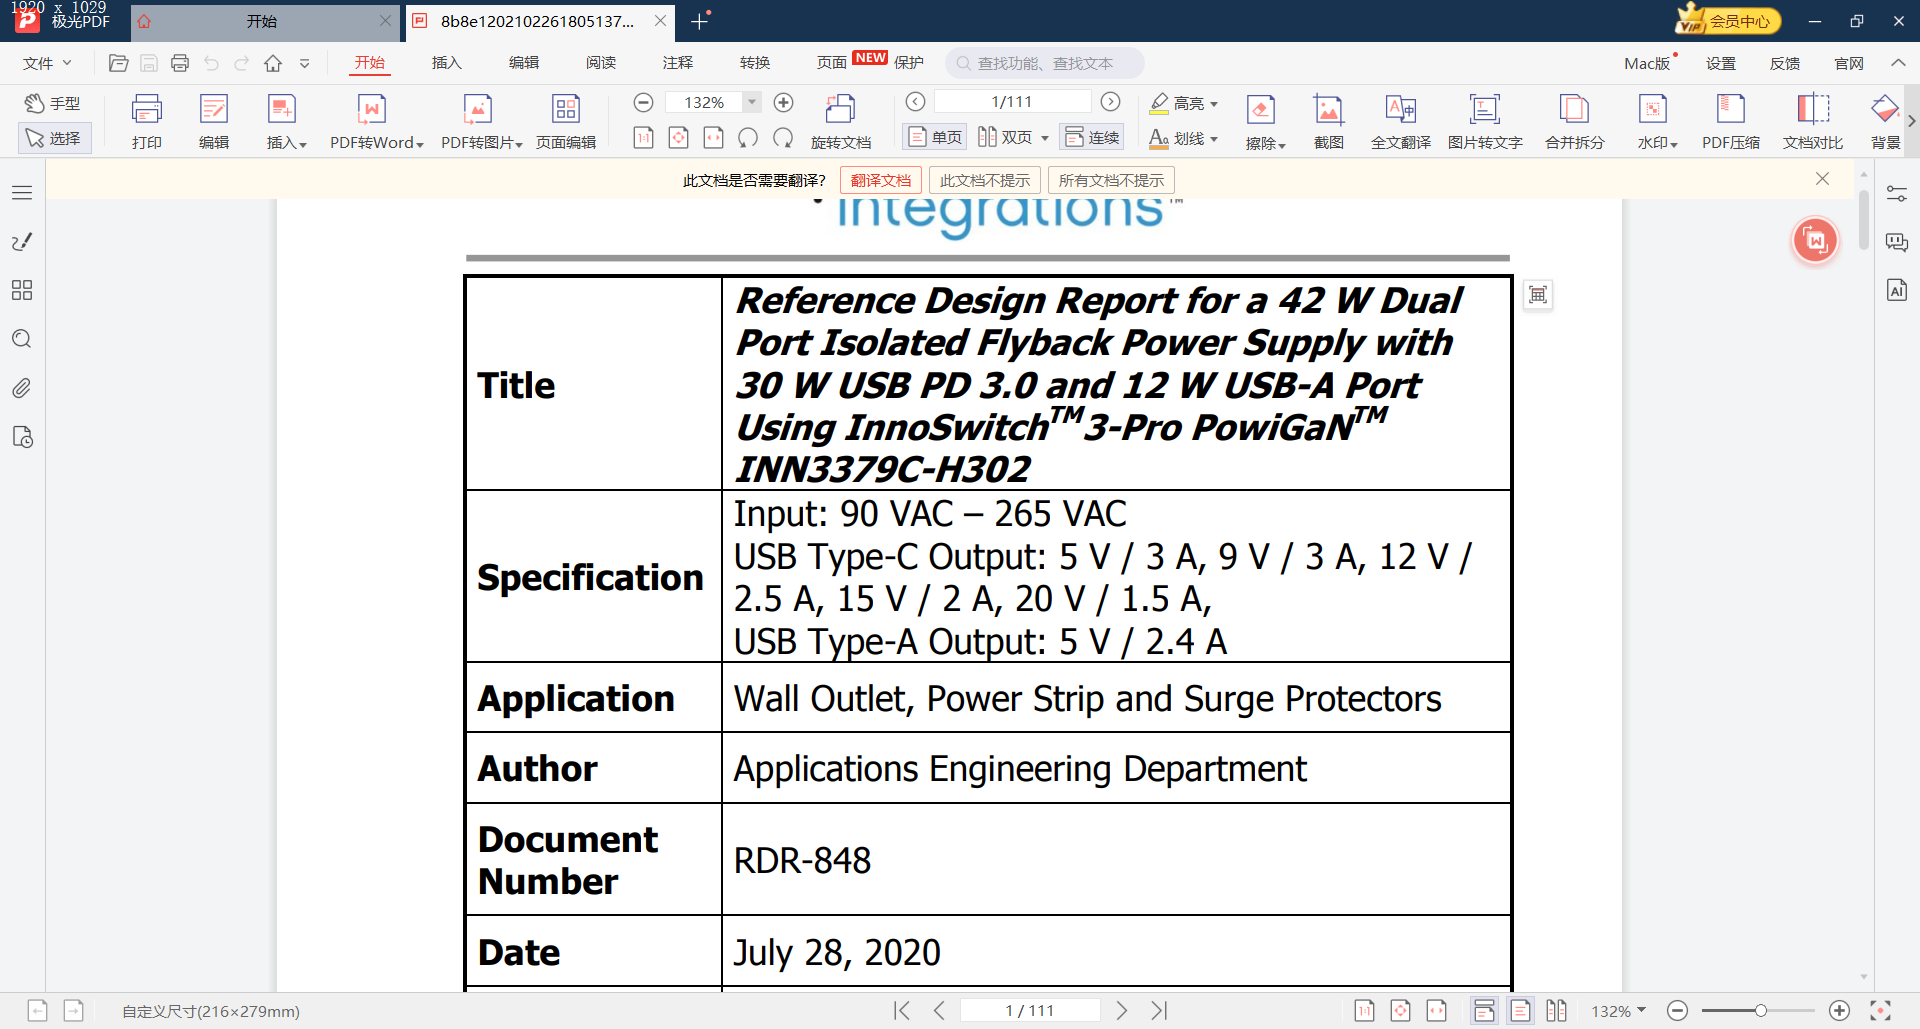Click 此文档不提示 button
The height and width of the screenshot is (1029, 1920).
tap(984, 180)
